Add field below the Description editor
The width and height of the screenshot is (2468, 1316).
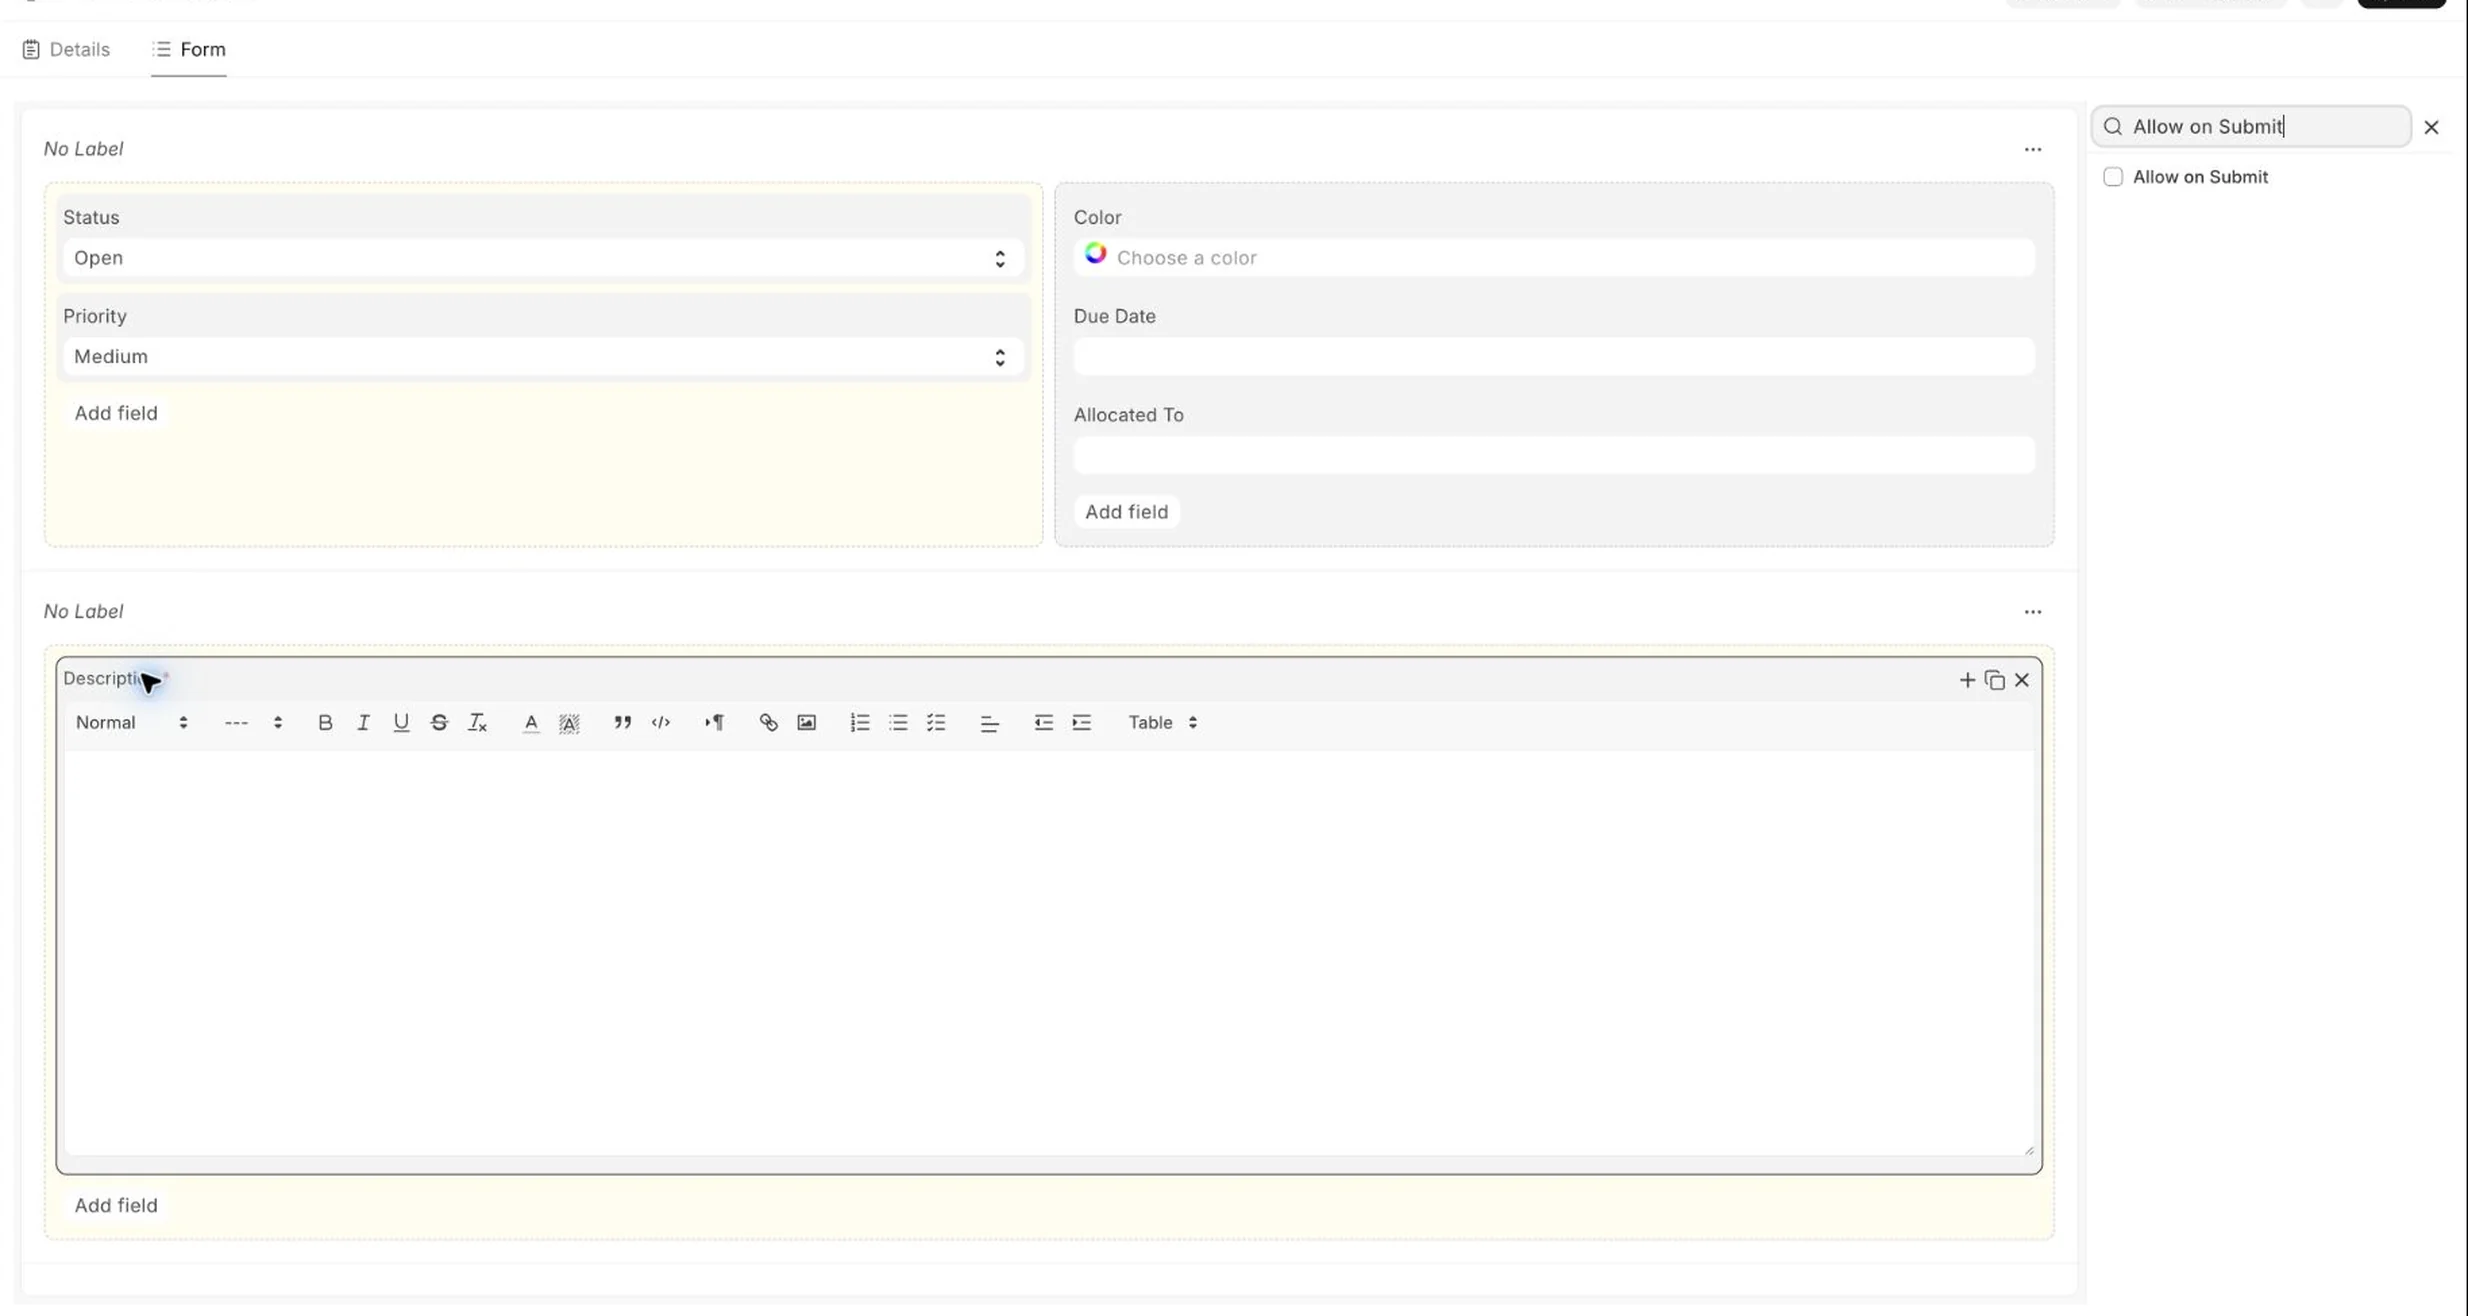click(116, 1205)
